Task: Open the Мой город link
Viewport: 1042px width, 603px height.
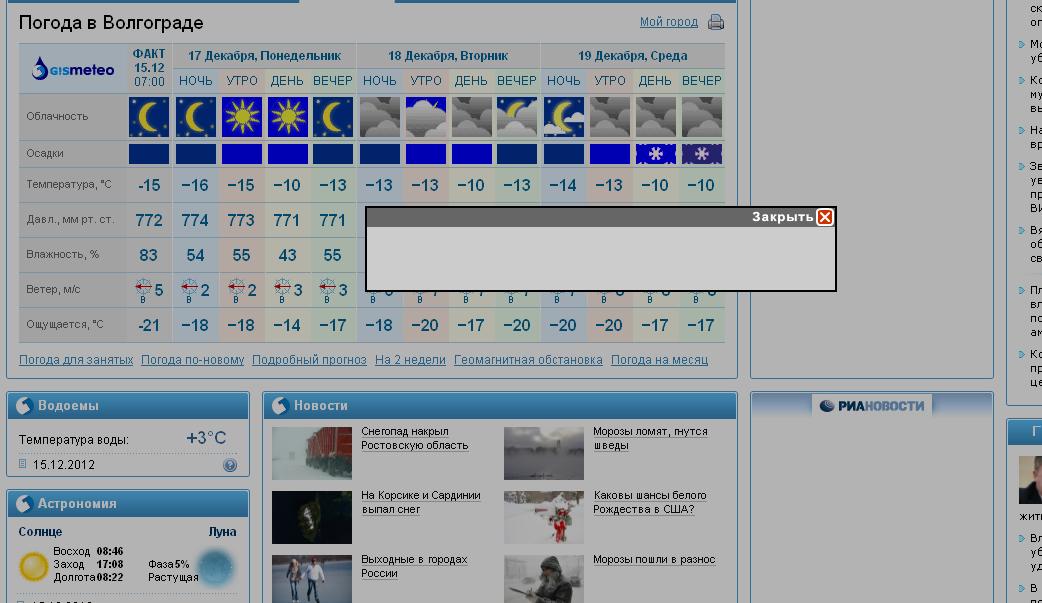Action: [668, 22]
